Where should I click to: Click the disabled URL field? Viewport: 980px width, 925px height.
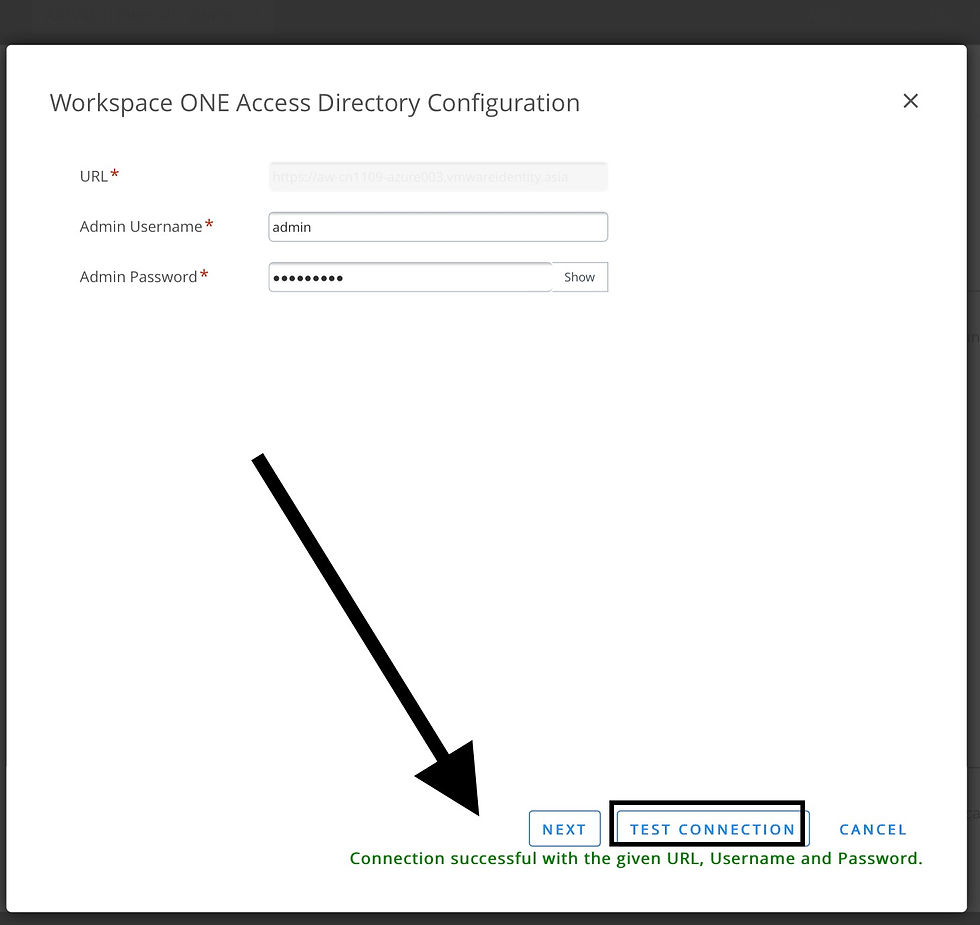[438, 177]
